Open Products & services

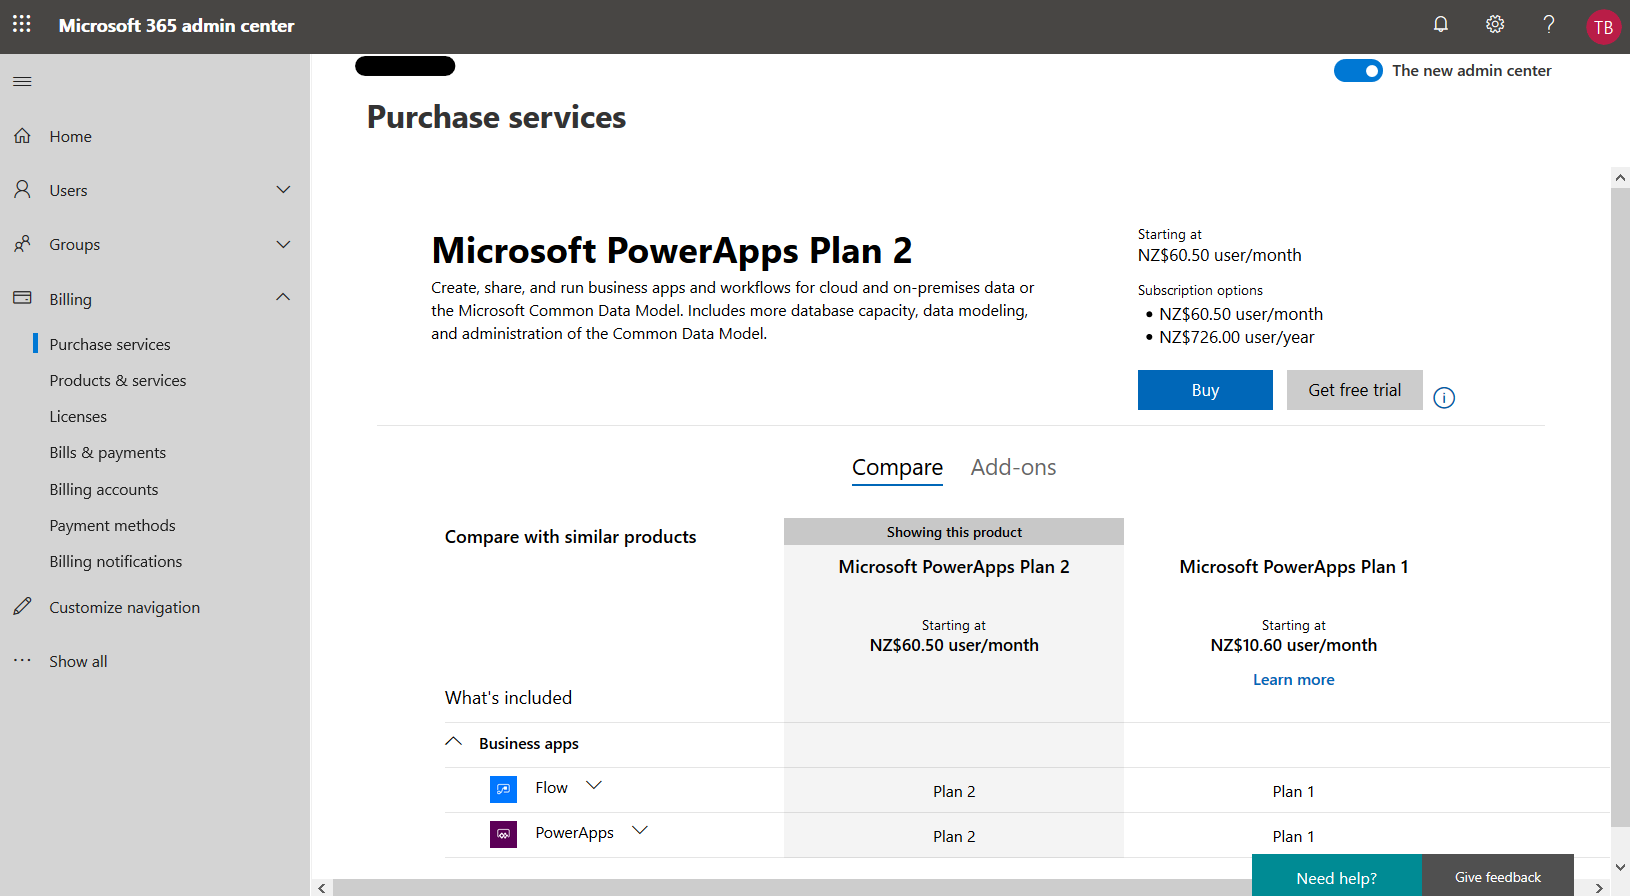tap(118, 380)
